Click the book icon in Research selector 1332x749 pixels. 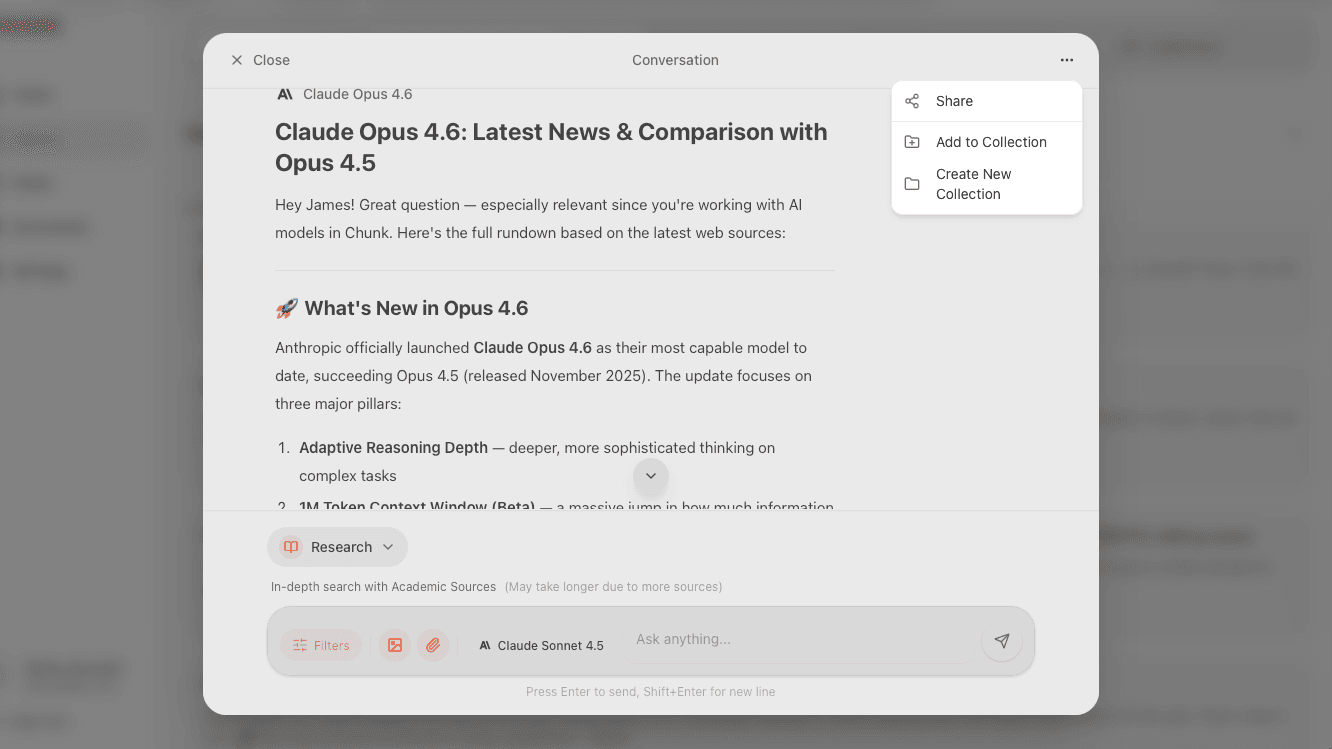pos(291,547)
